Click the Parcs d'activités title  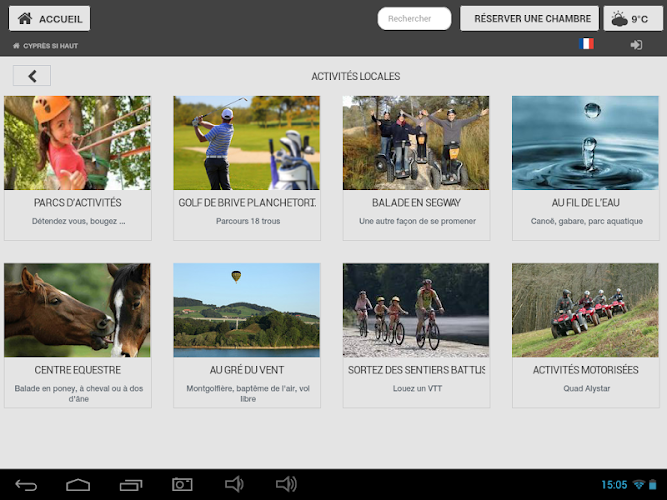click(x=77, y=203)
